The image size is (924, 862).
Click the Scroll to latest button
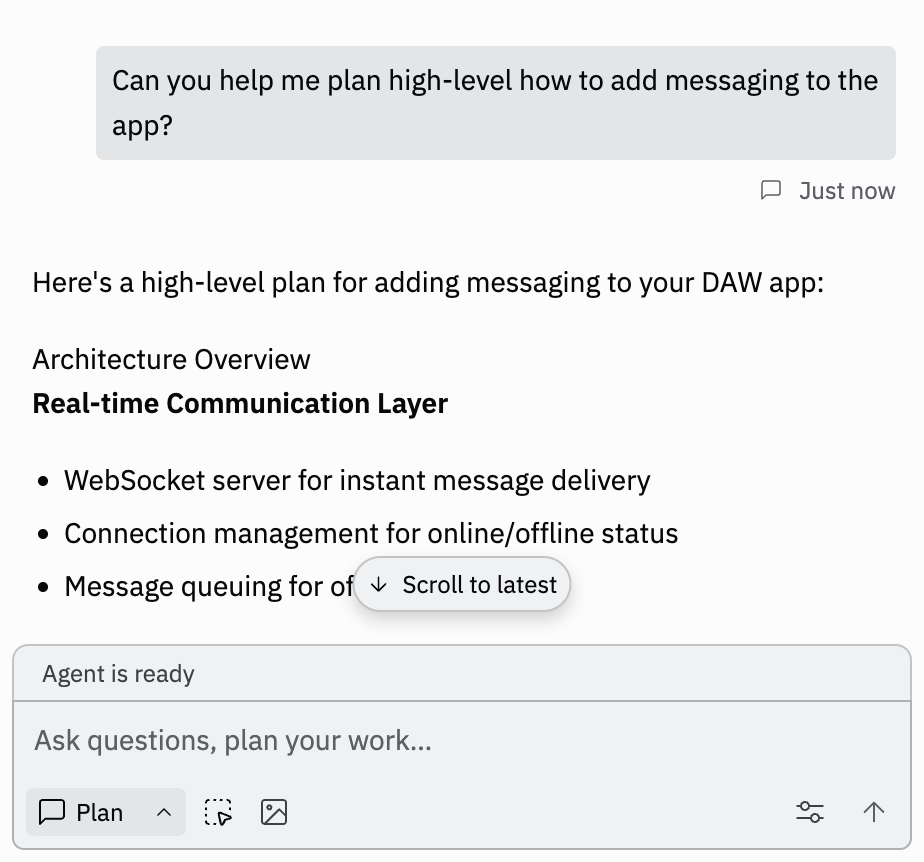[x=462, y=584]
